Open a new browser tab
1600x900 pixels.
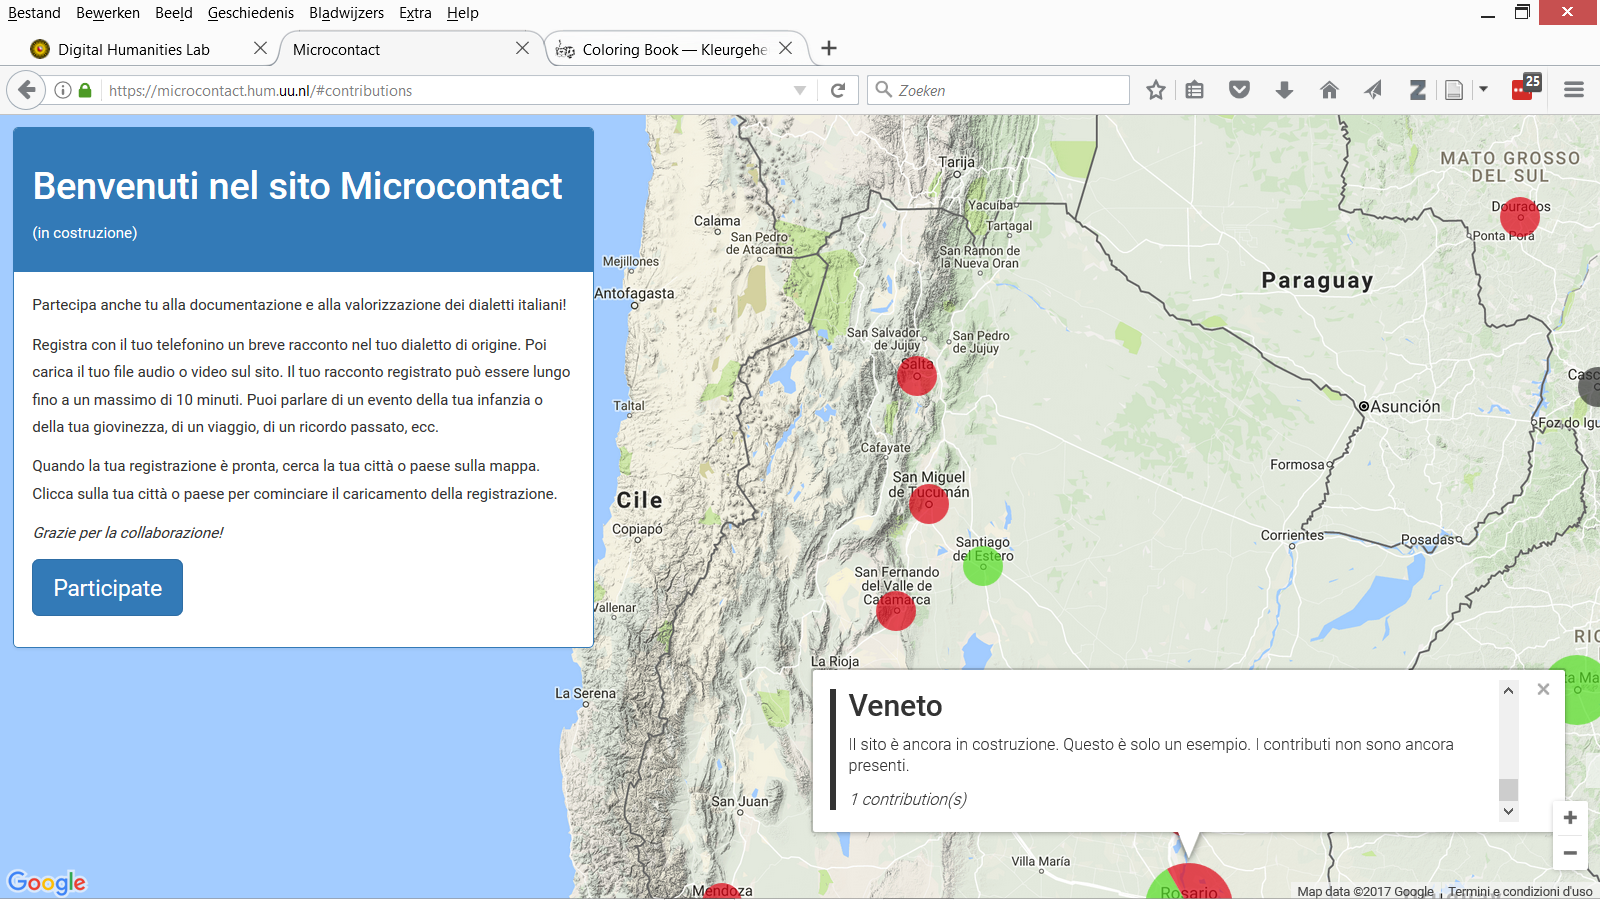(829, 48)
